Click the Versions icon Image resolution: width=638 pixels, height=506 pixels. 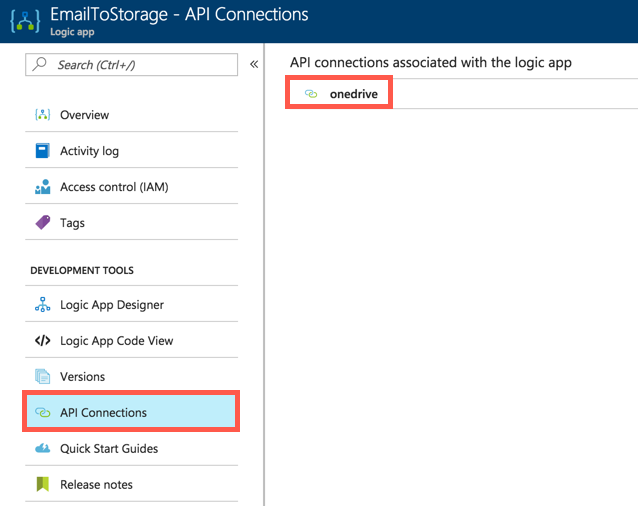(42, 377)
